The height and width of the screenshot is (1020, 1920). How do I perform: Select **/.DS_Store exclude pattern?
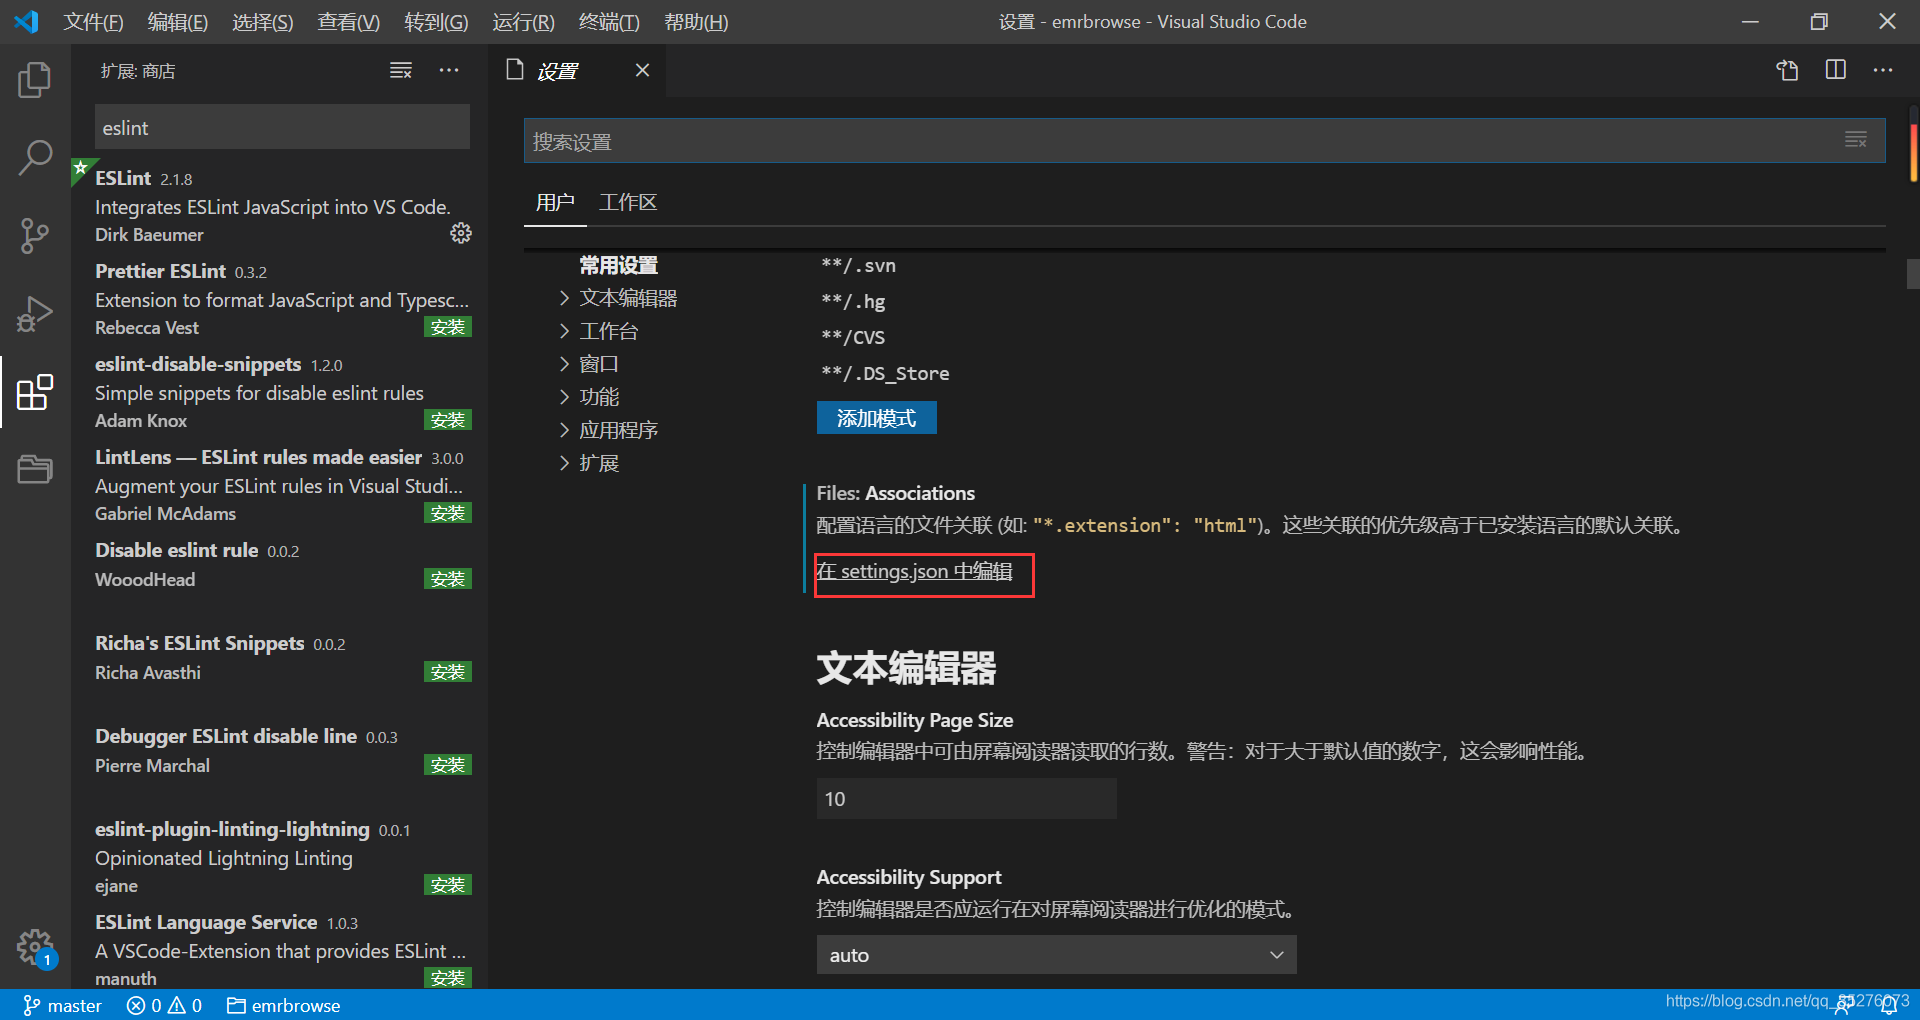[885, 373]
